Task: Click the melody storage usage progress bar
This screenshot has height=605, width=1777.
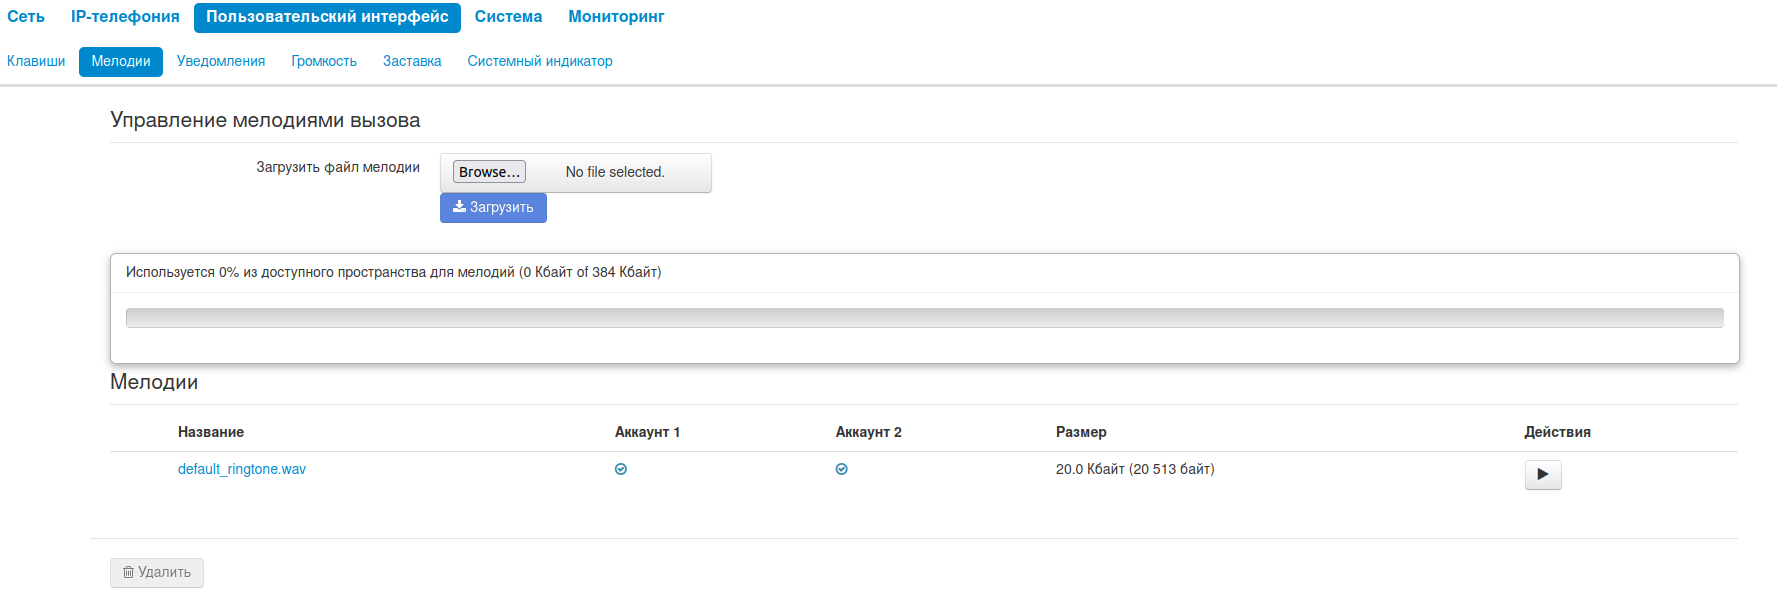Action: (924, 318)
